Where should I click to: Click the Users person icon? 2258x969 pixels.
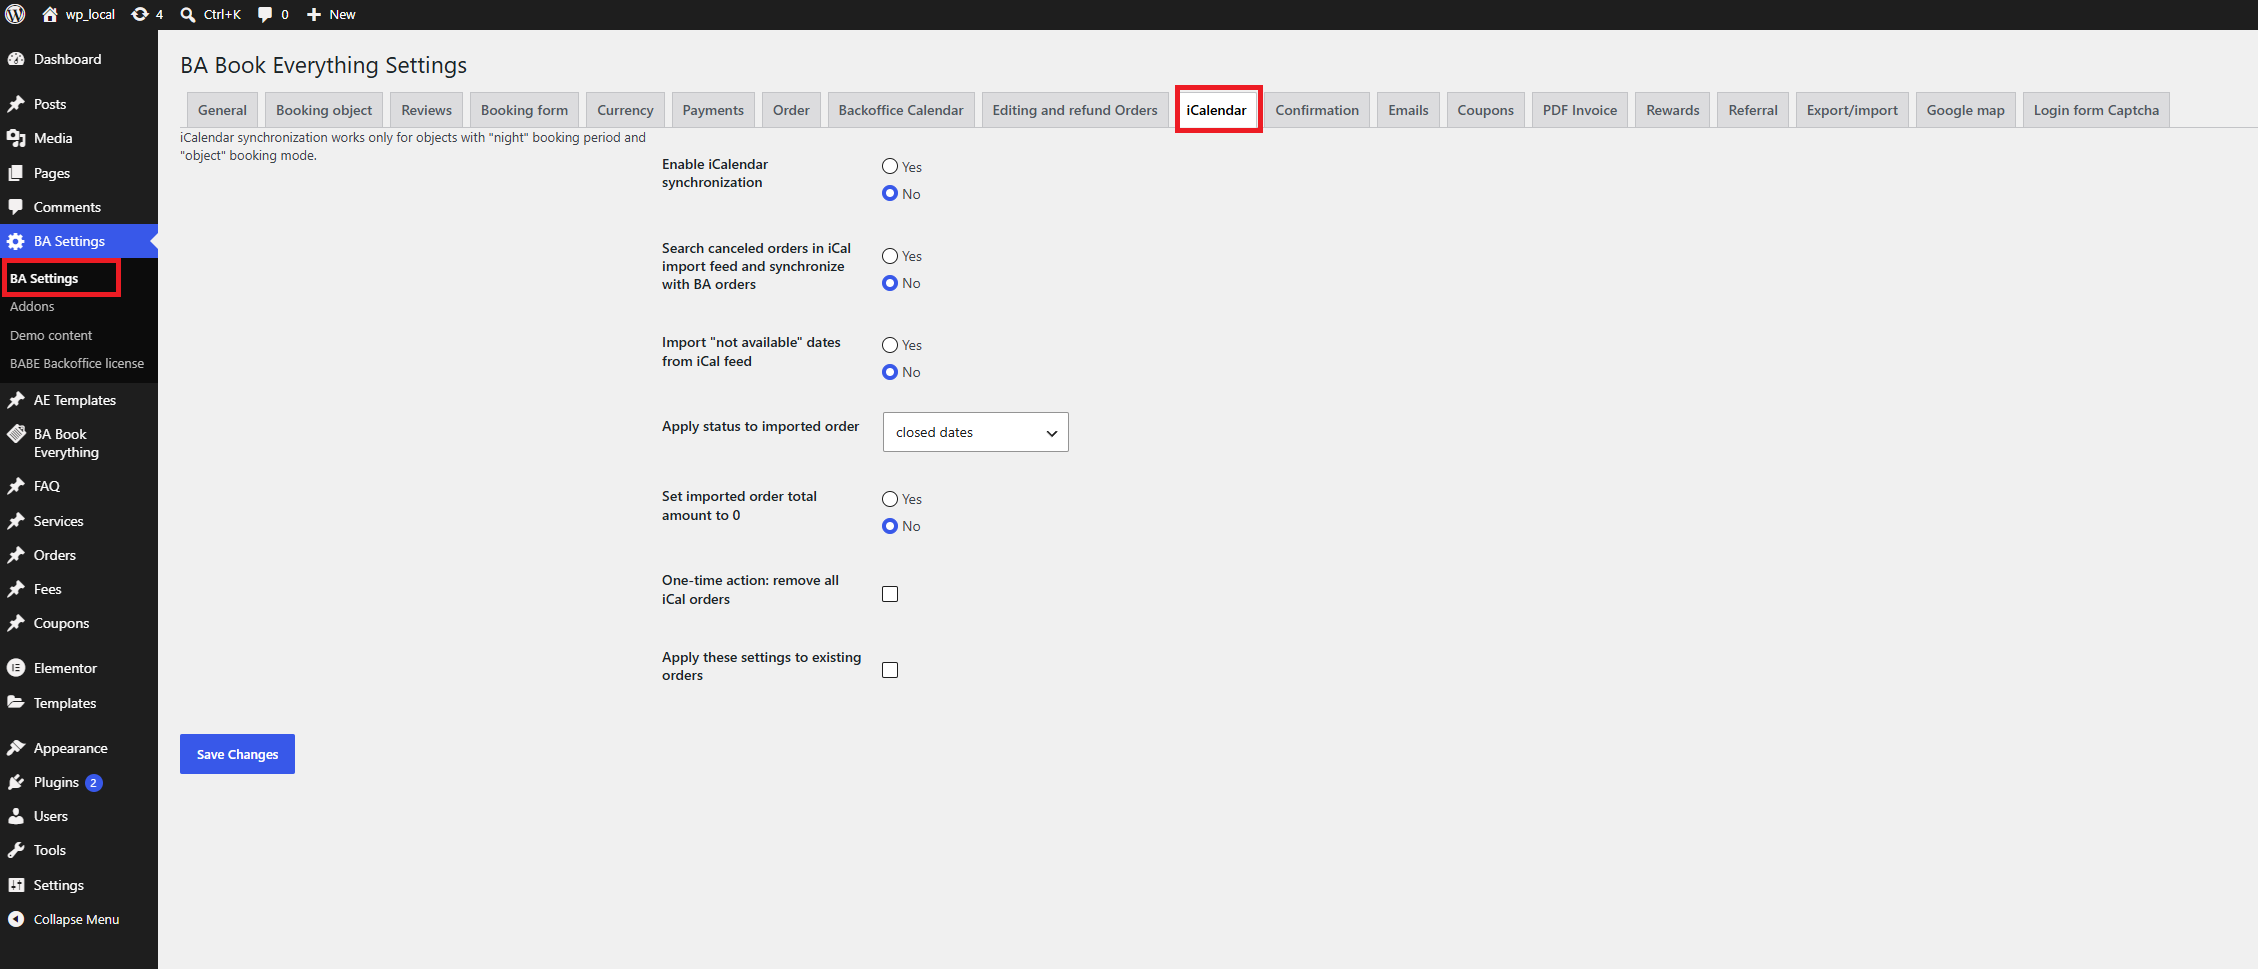click(x=16, y=816)
